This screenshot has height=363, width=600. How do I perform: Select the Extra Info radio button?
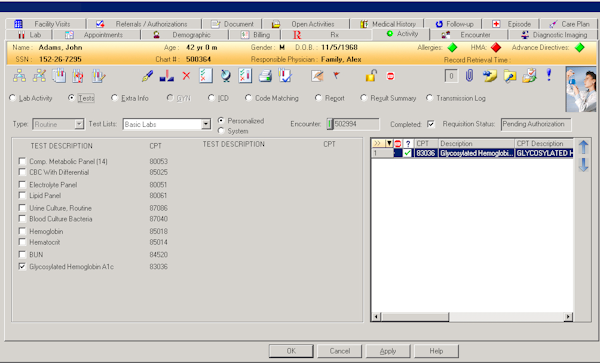point(114,98)
